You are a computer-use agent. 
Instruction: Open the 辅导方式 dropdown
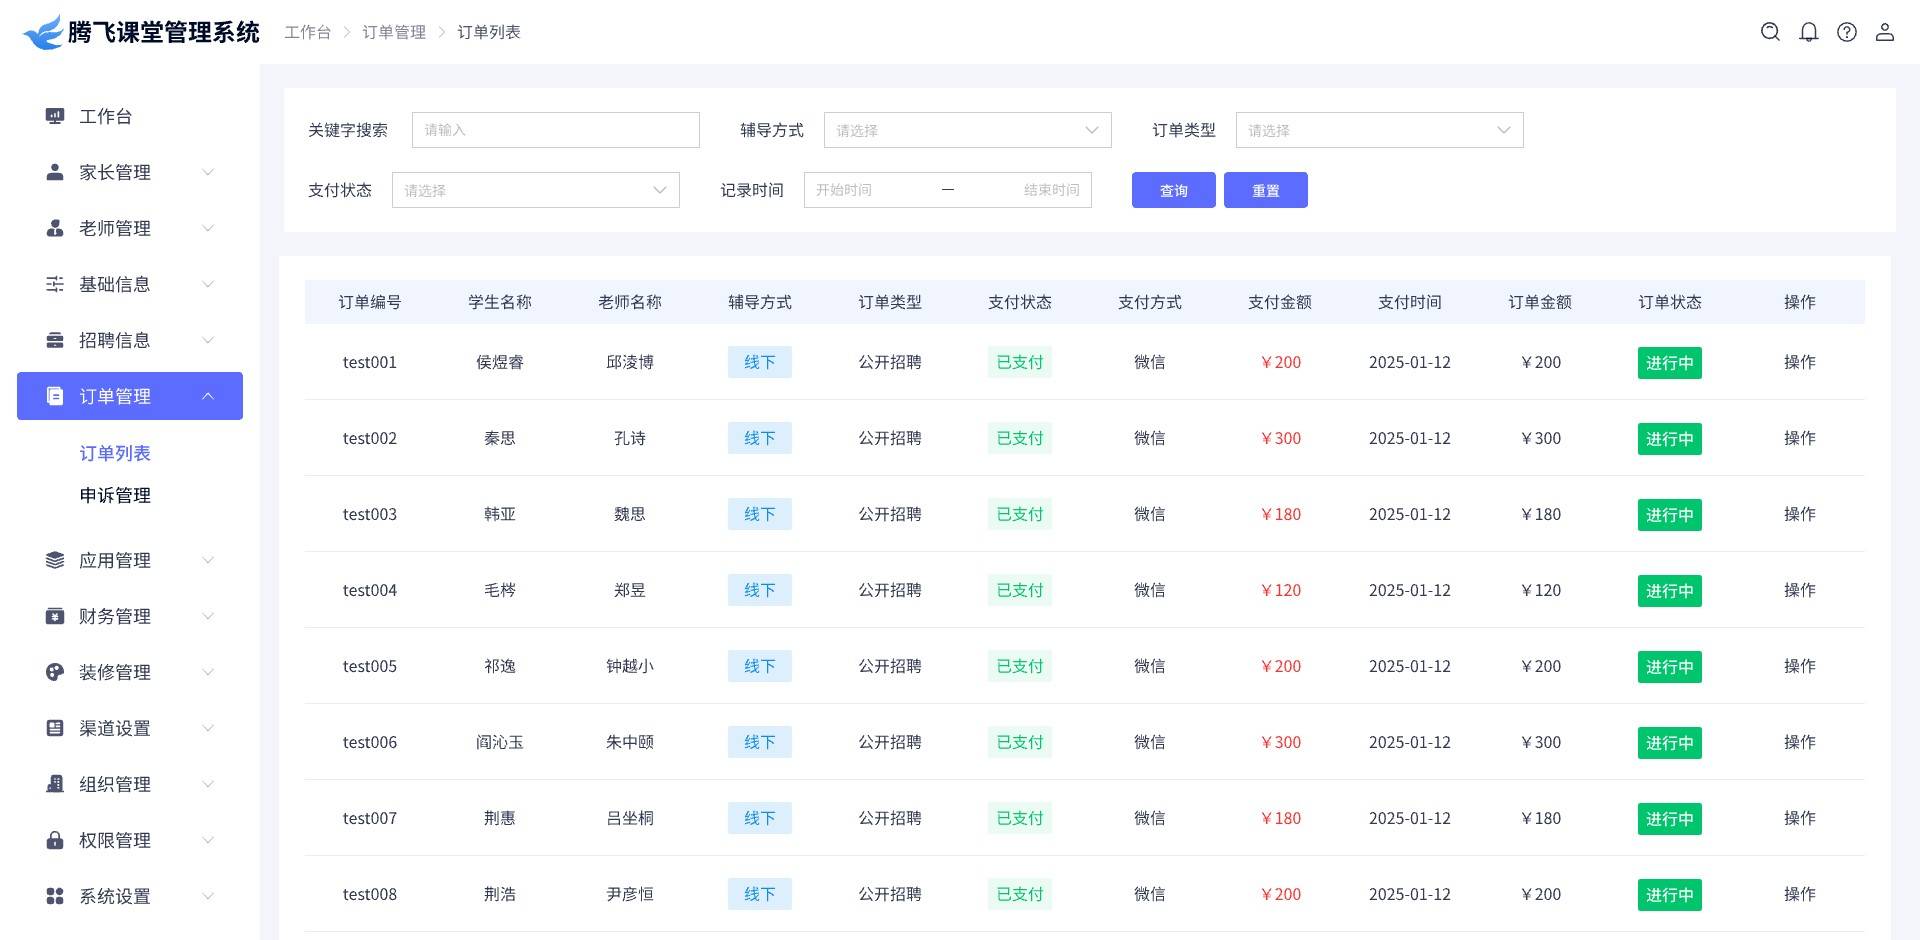966,130
